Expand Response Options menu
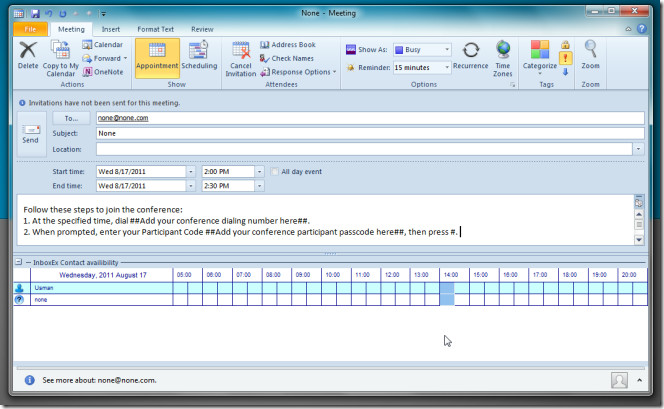 [x=334, y=72]
